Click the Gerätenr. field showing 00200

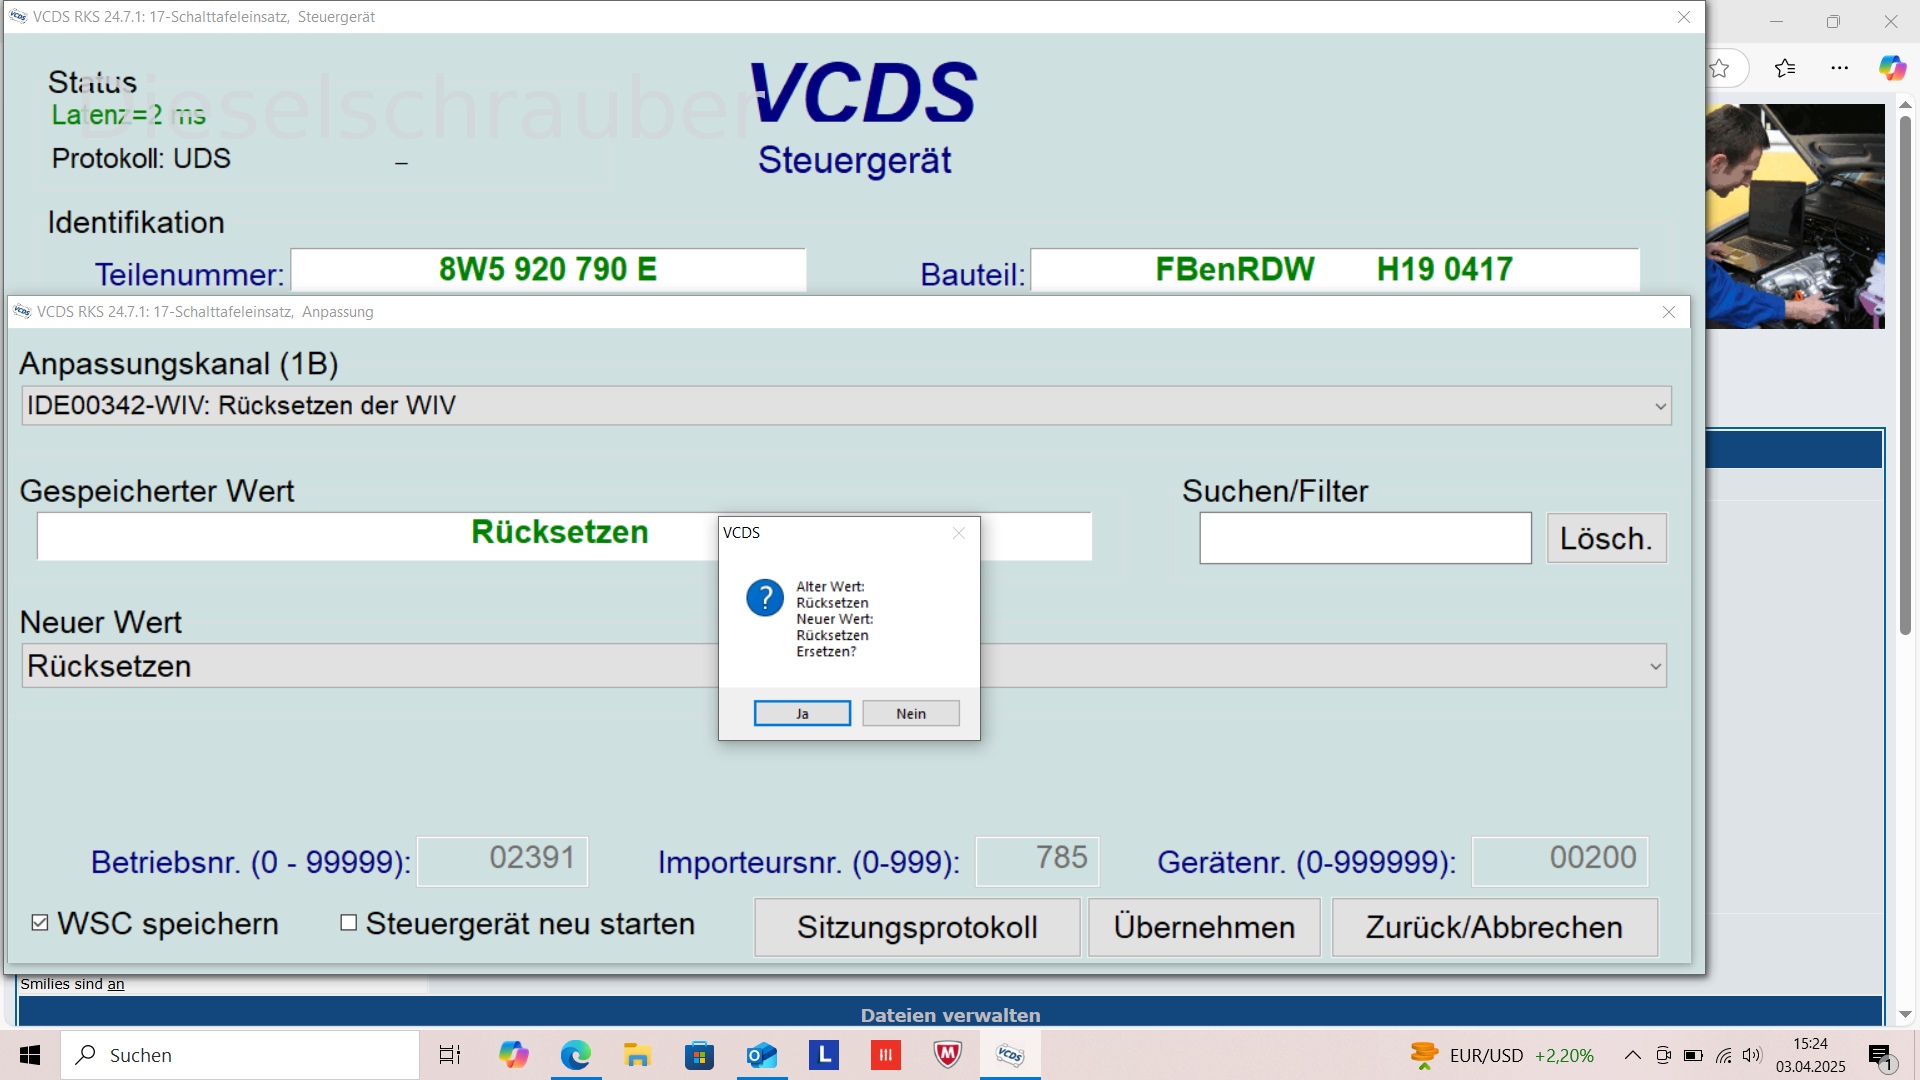point(1560,861)
